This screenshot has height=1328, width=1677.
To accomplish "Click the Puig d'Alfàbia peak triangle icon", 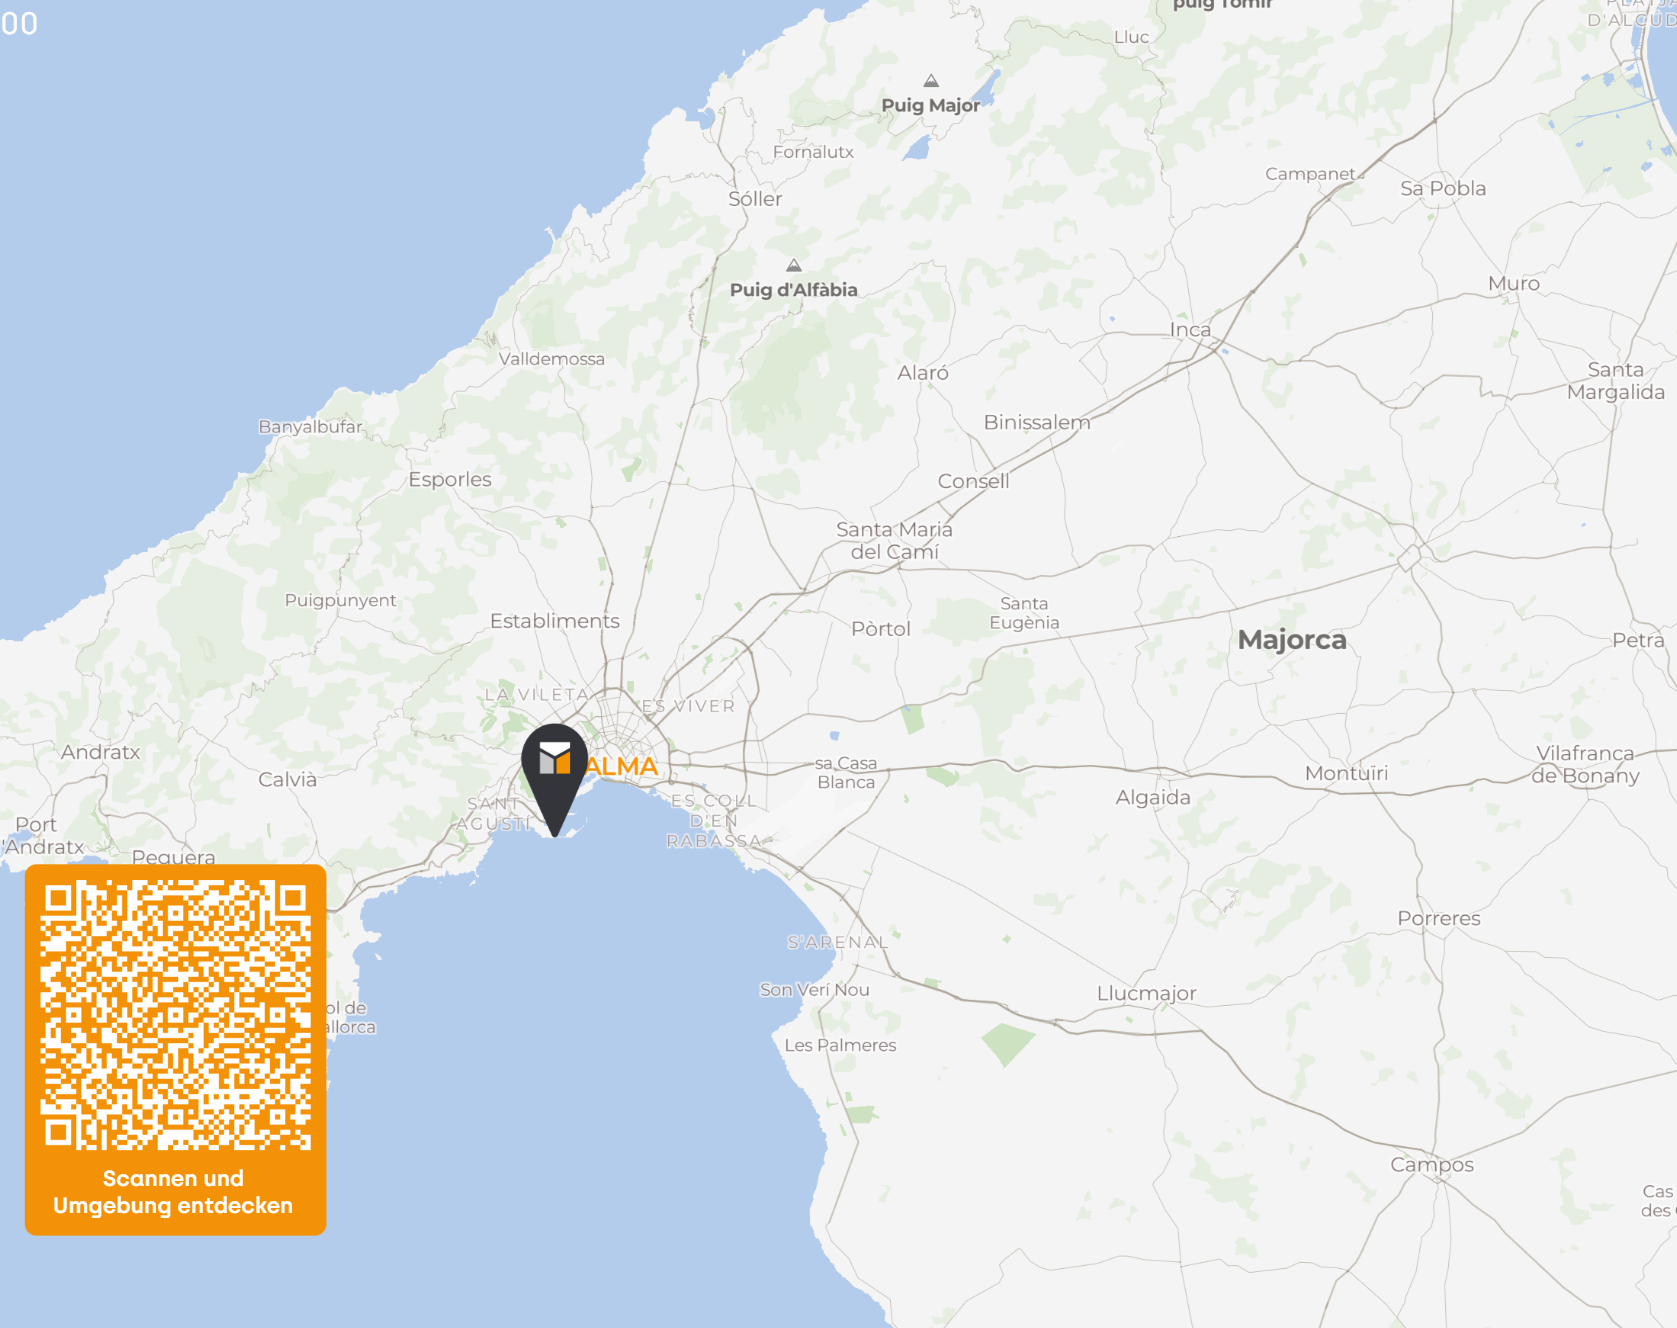I will [793, 266].
